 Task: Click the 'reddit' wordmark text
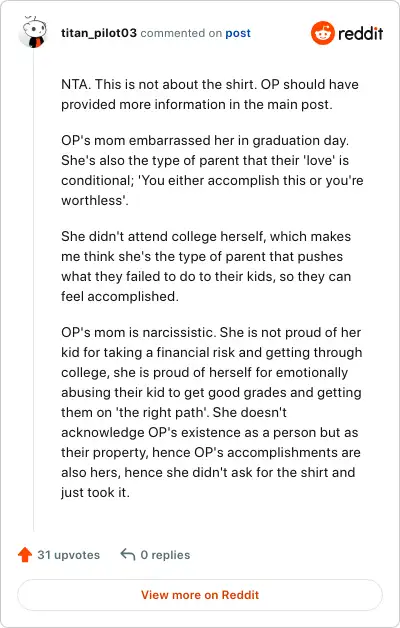pos(360,33)
